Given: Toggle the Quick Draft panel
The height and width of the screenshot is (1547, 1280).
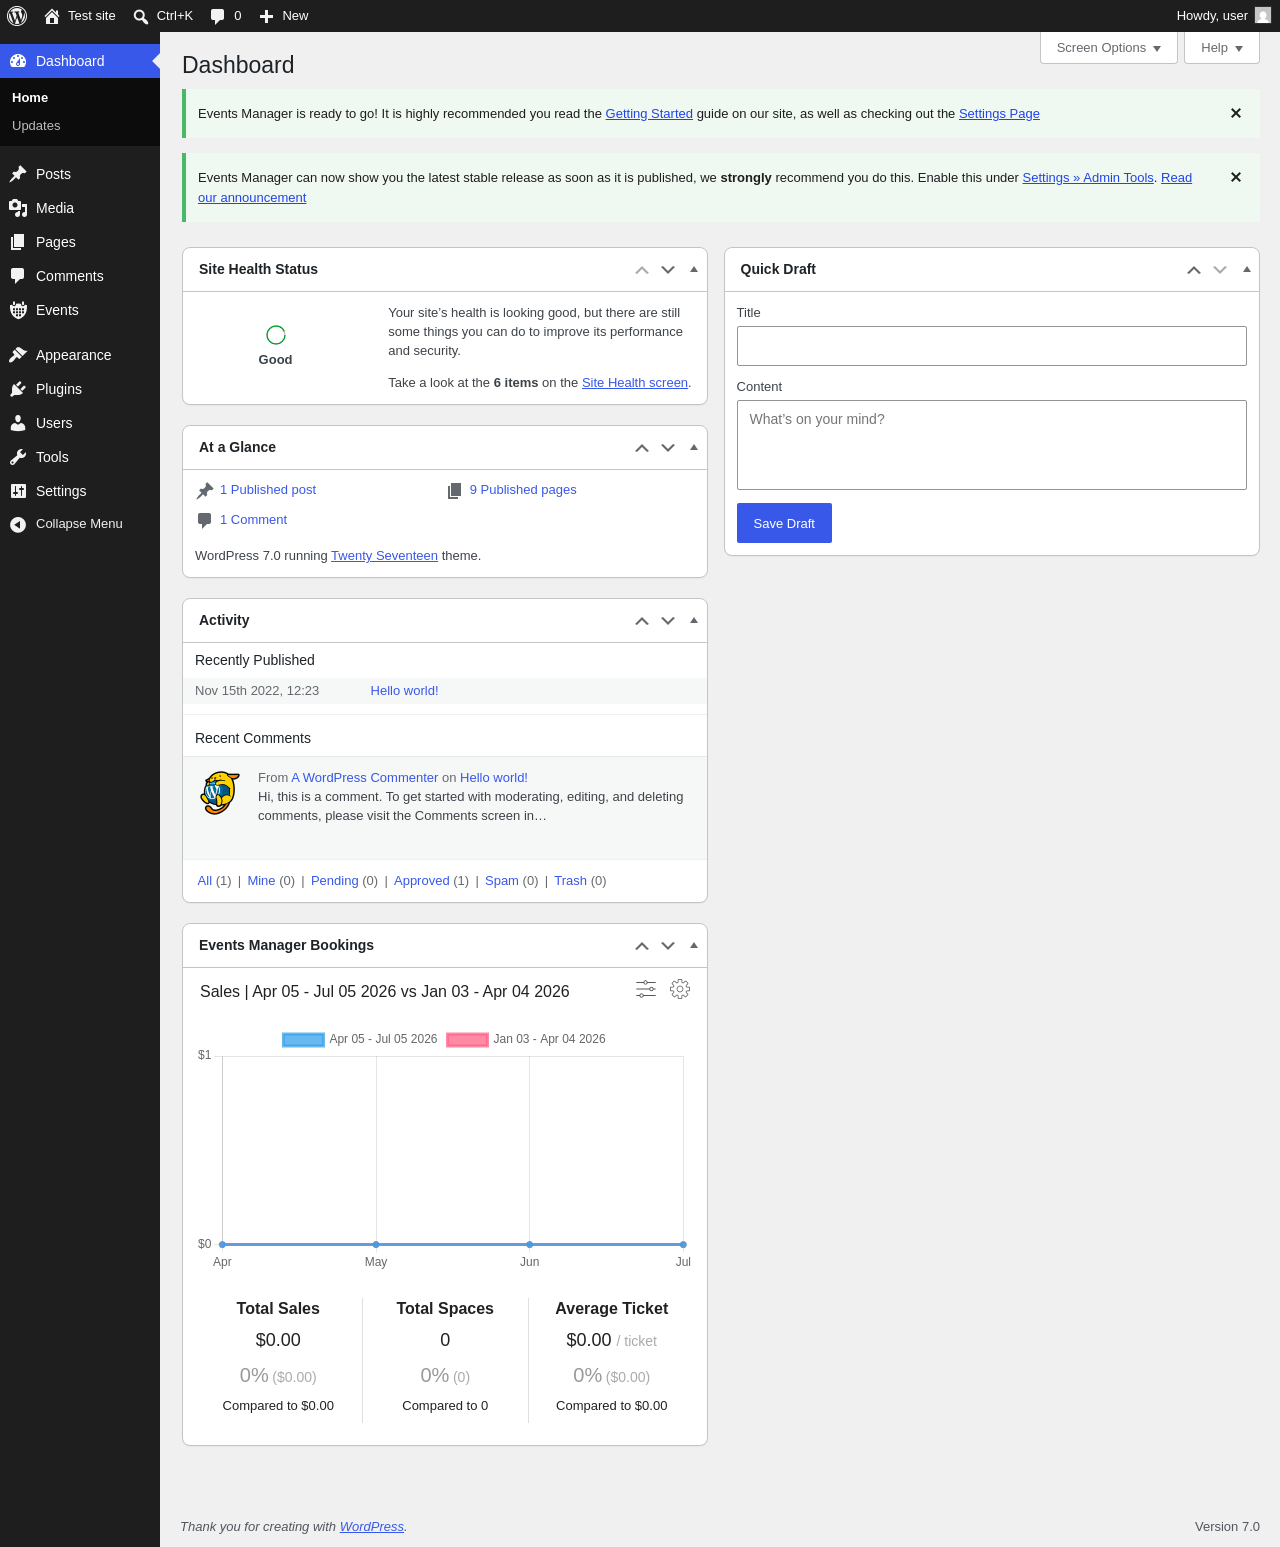Looking at the screenshot, I should click(1247, 269).
